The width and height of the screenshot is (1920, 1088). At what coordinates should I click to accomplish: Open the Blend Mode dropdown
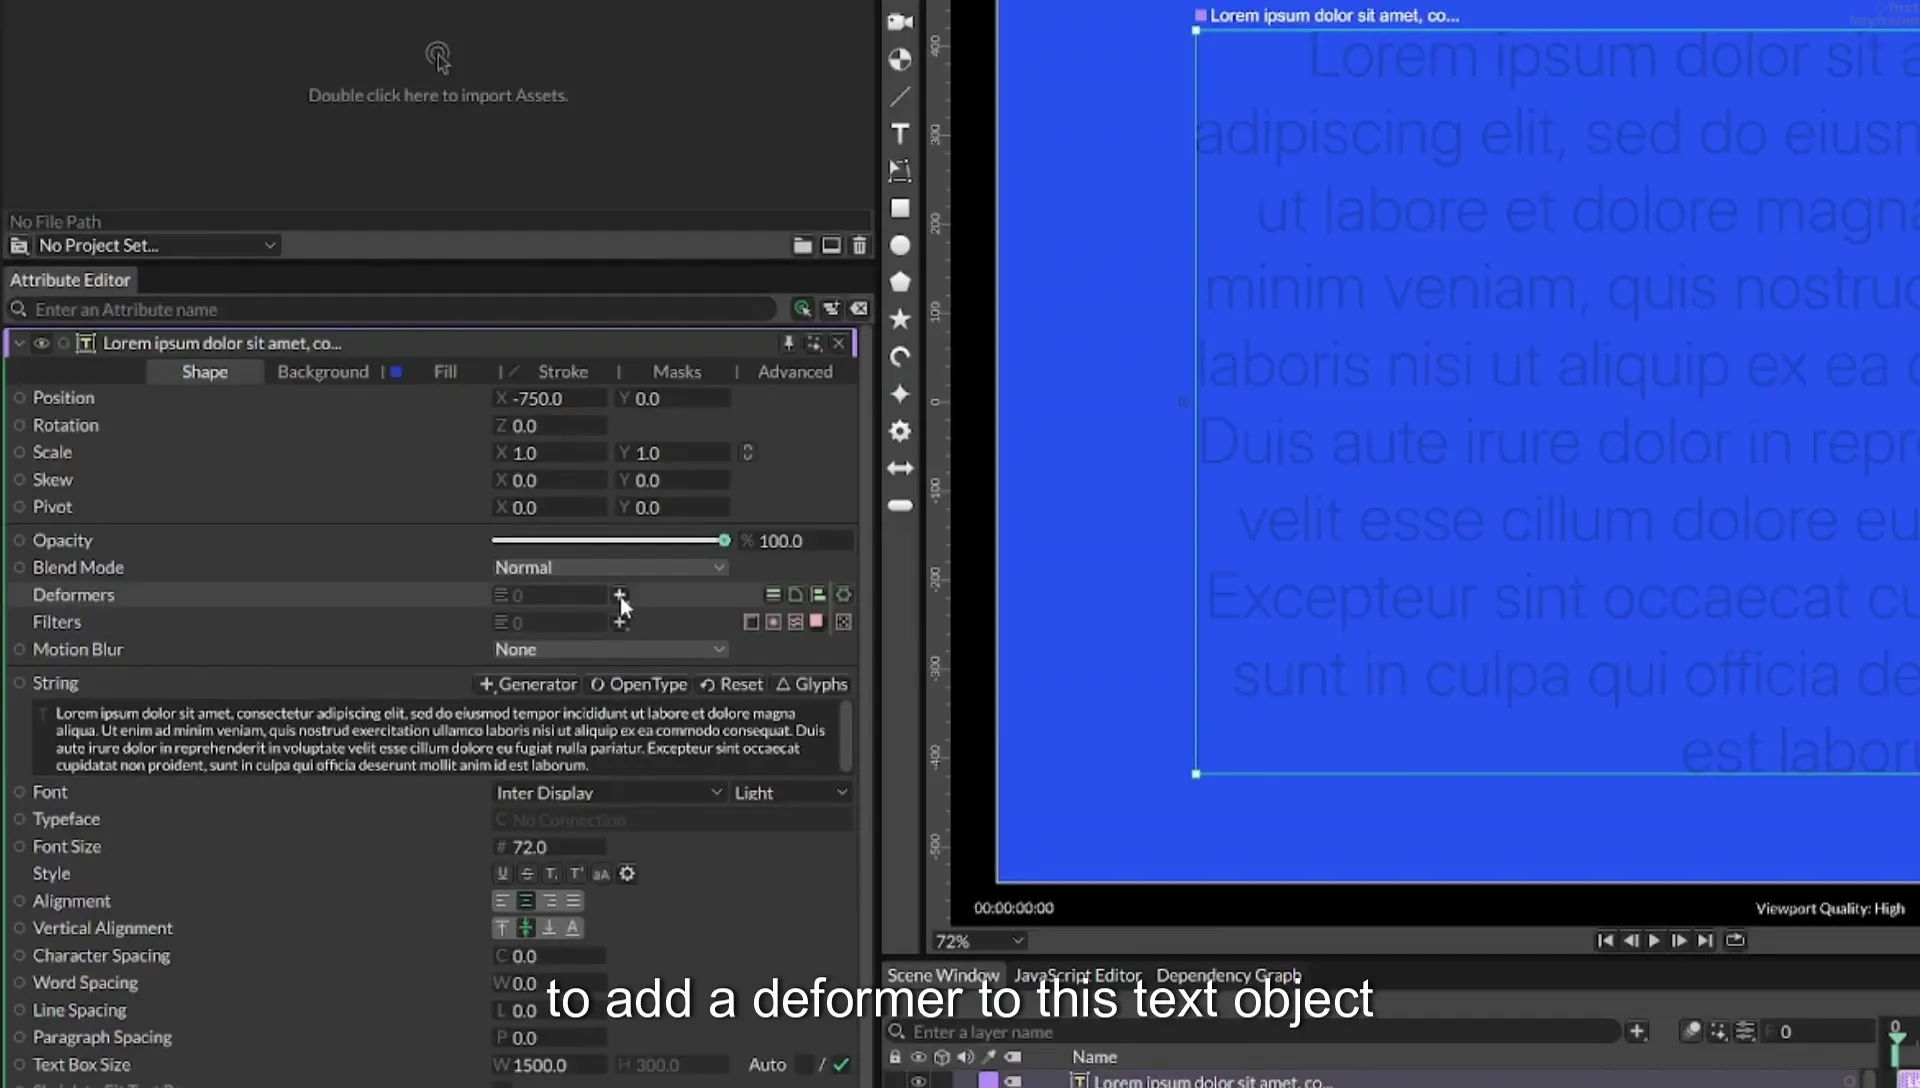pos(610,567)
